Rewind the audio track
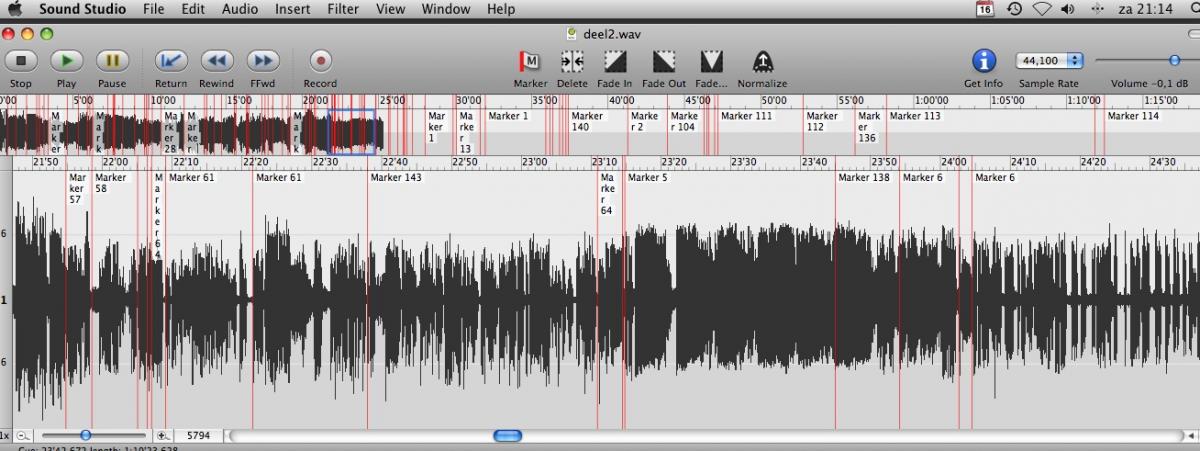This screenshot has width=1200, height=451. [216, 61]
